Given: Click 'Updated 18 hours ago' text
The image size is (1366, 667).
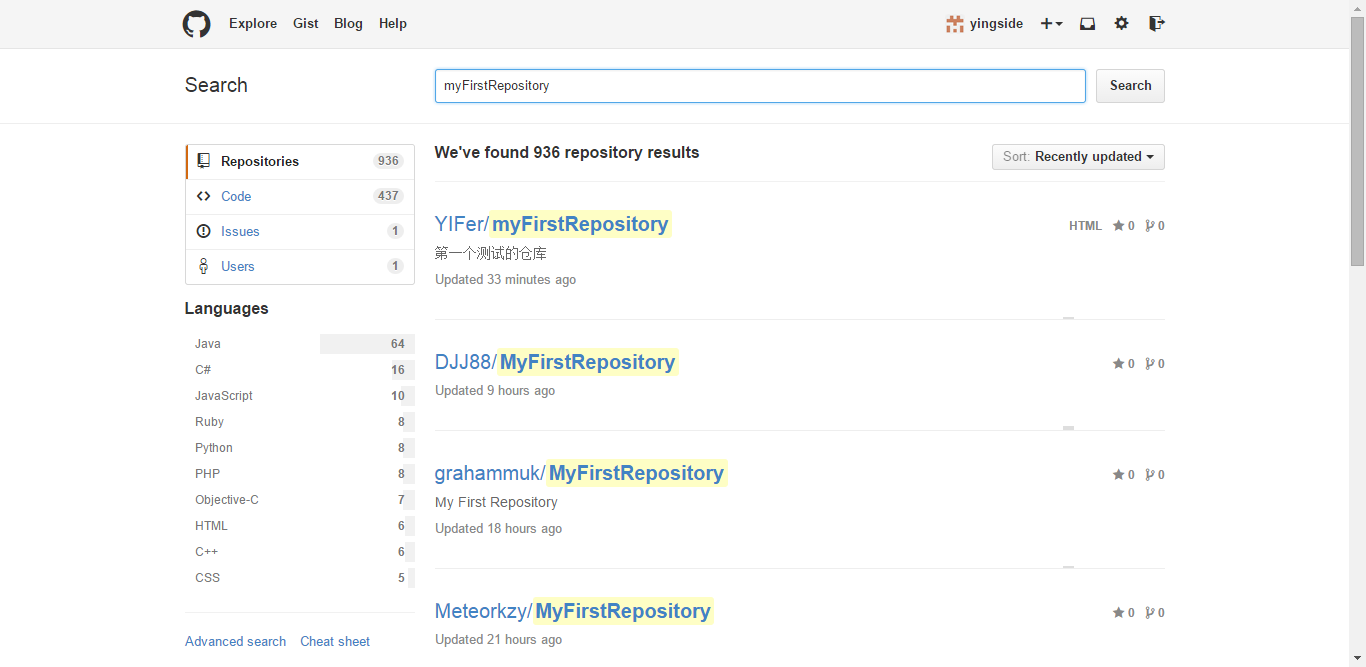Looking at the screenshot, I should [498, 529].
